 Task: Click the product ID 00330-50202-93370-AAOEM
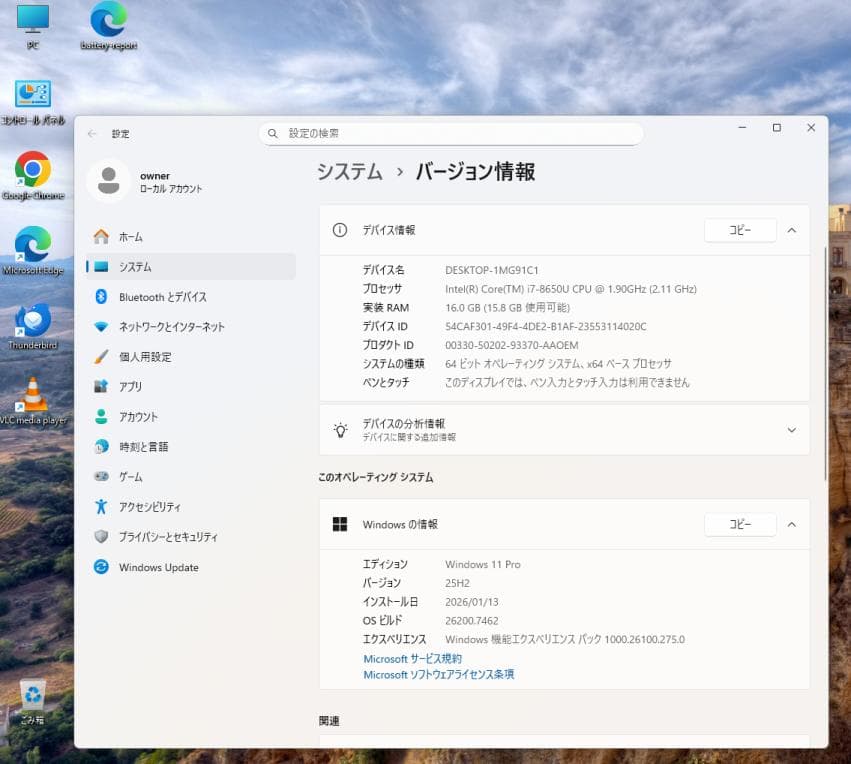click(x=512, y=345)
